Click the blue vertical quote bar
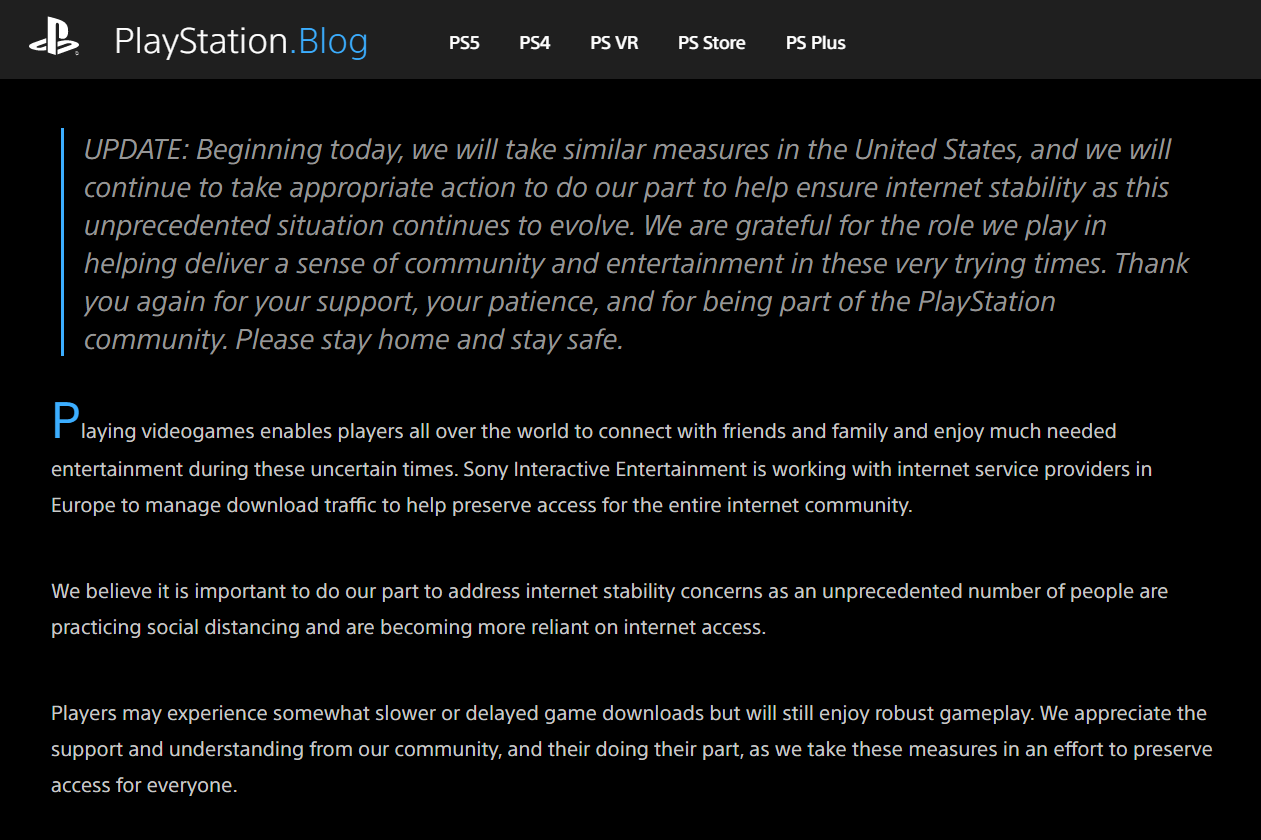The width and height of the screenshot is (1261, 840). (x=62, y=242)
